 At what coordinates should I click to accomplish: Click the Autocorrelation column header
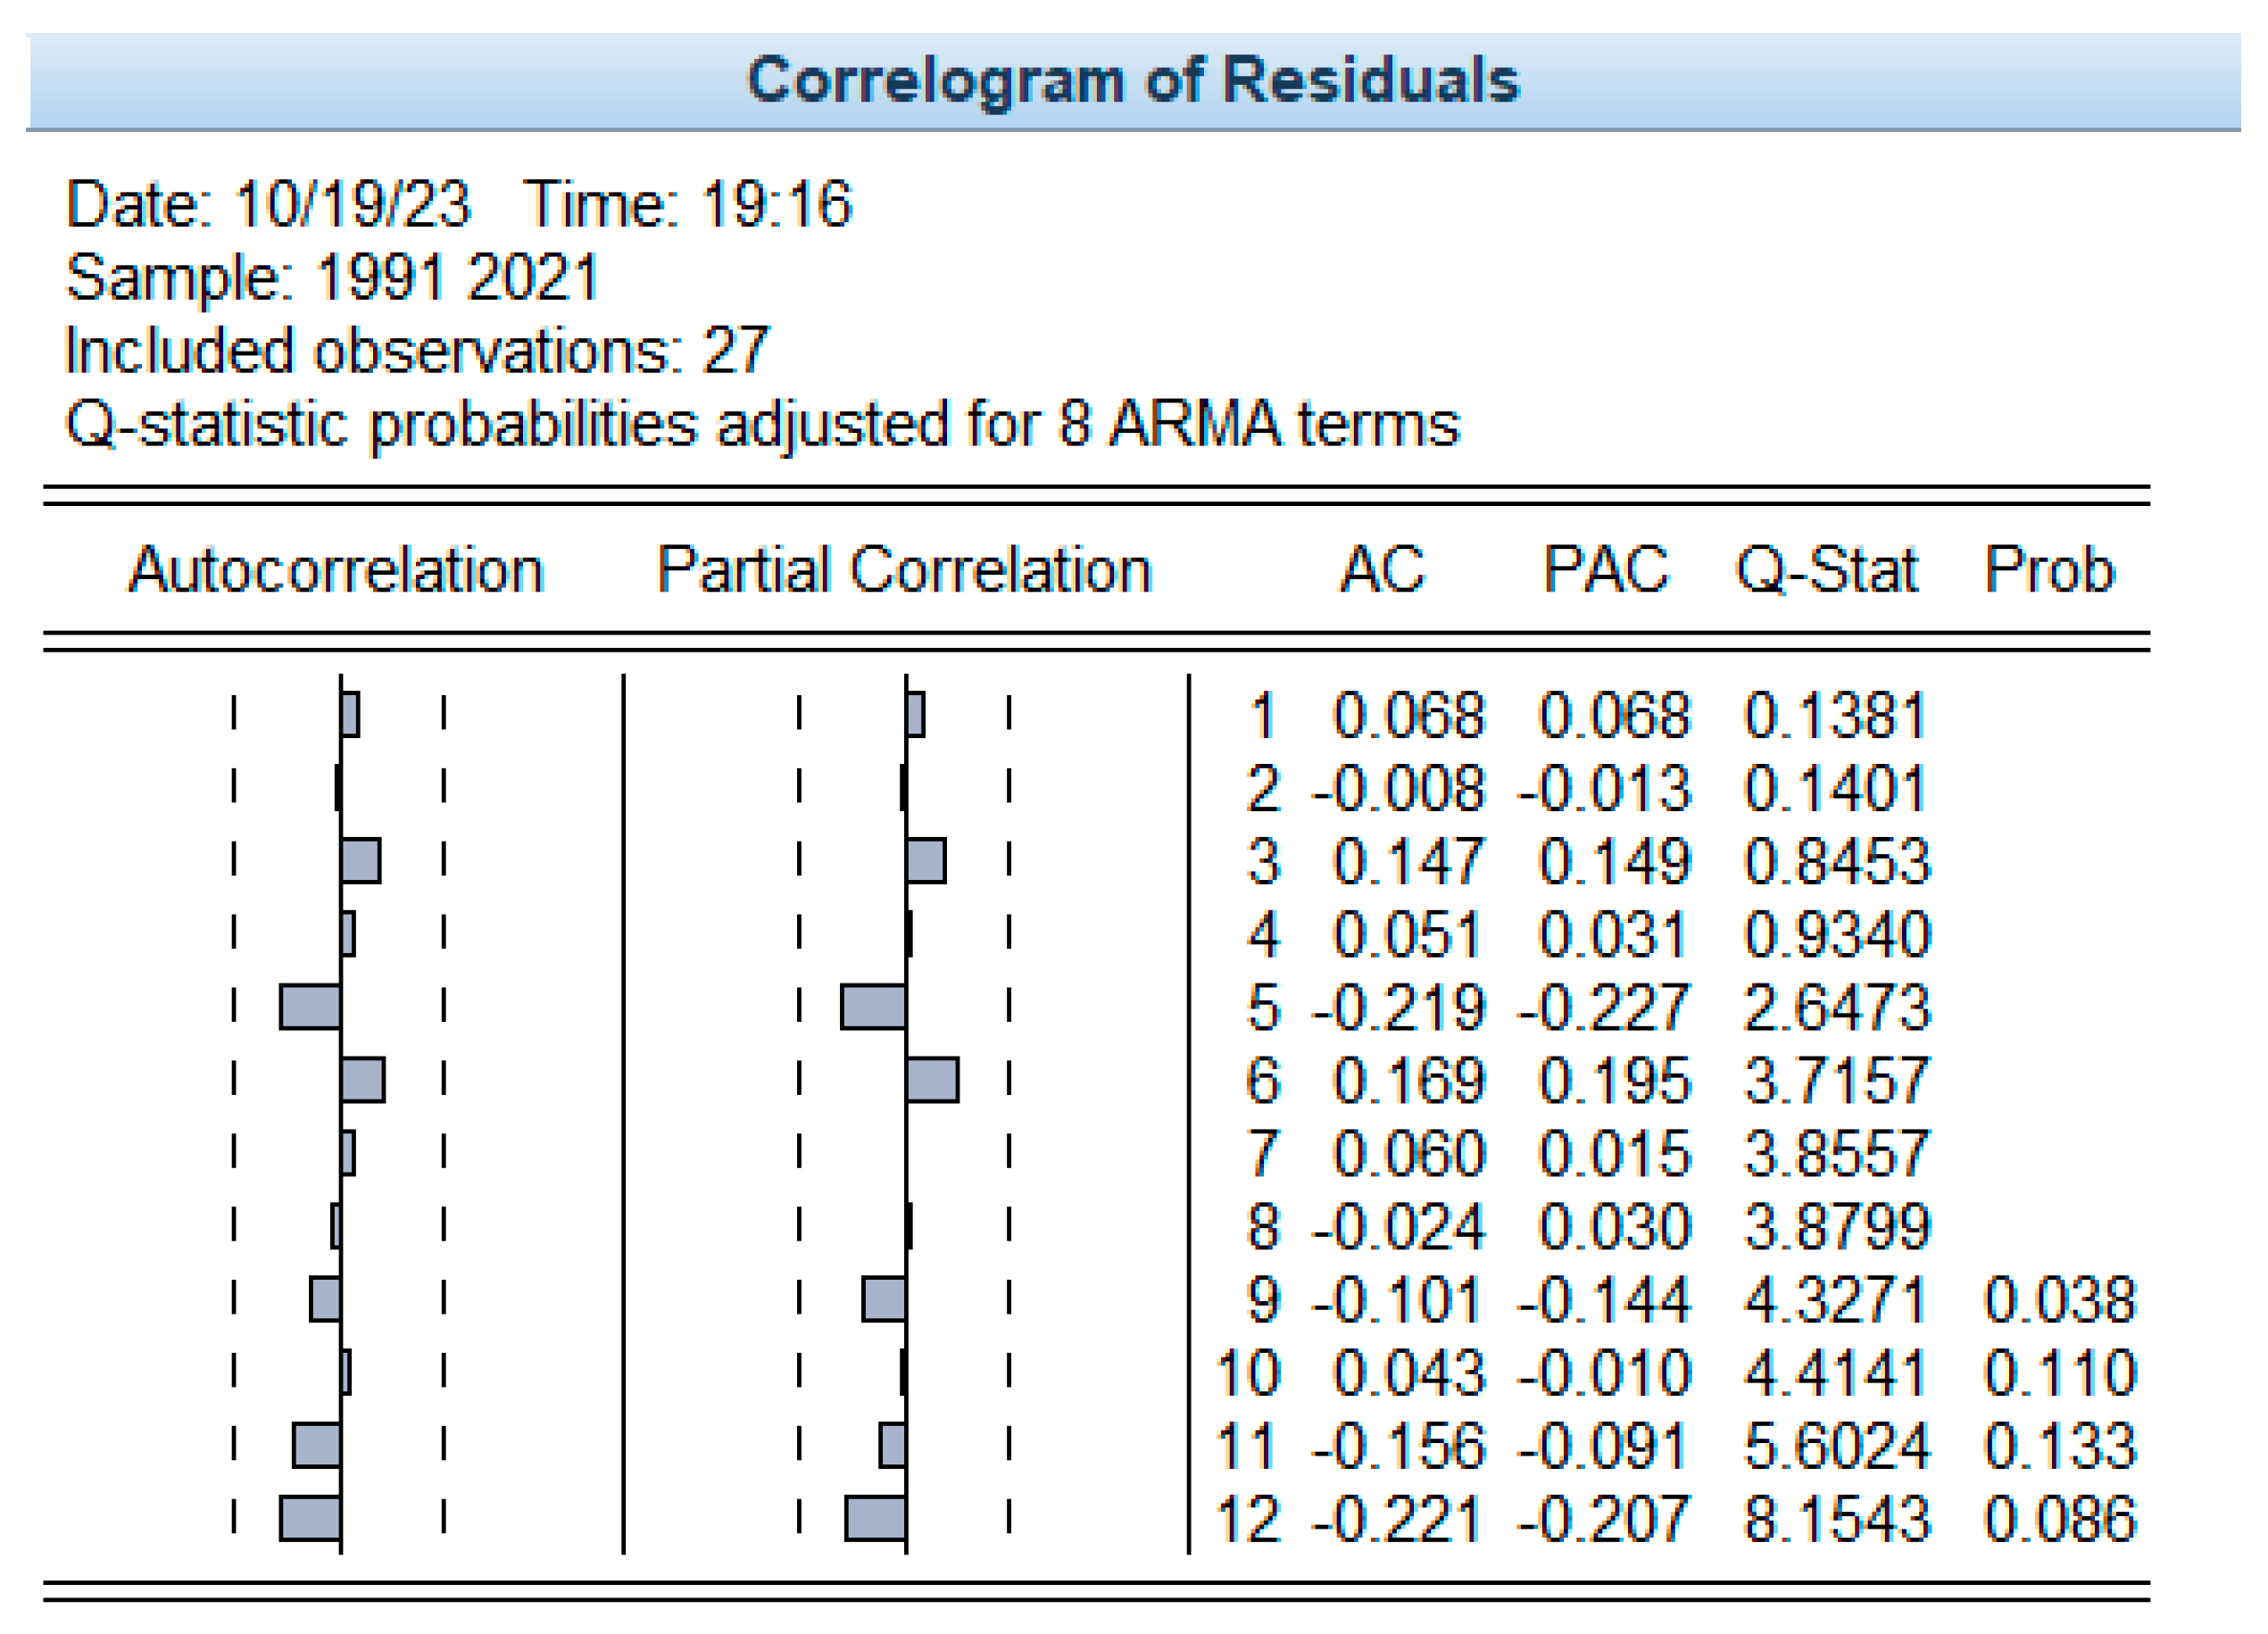[336, 570]
